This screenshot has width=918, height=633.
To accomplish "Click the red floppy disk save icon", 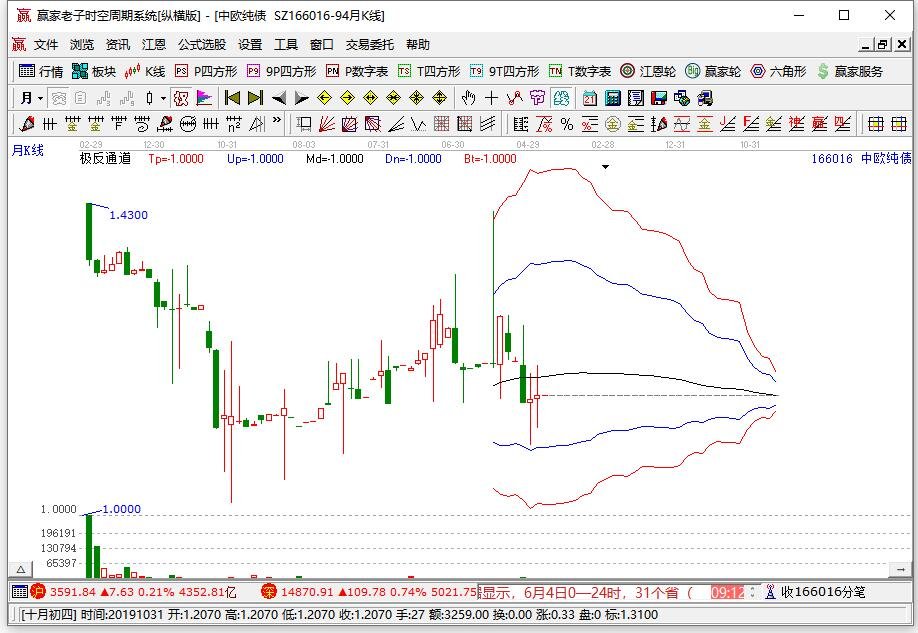I will 659,98.
